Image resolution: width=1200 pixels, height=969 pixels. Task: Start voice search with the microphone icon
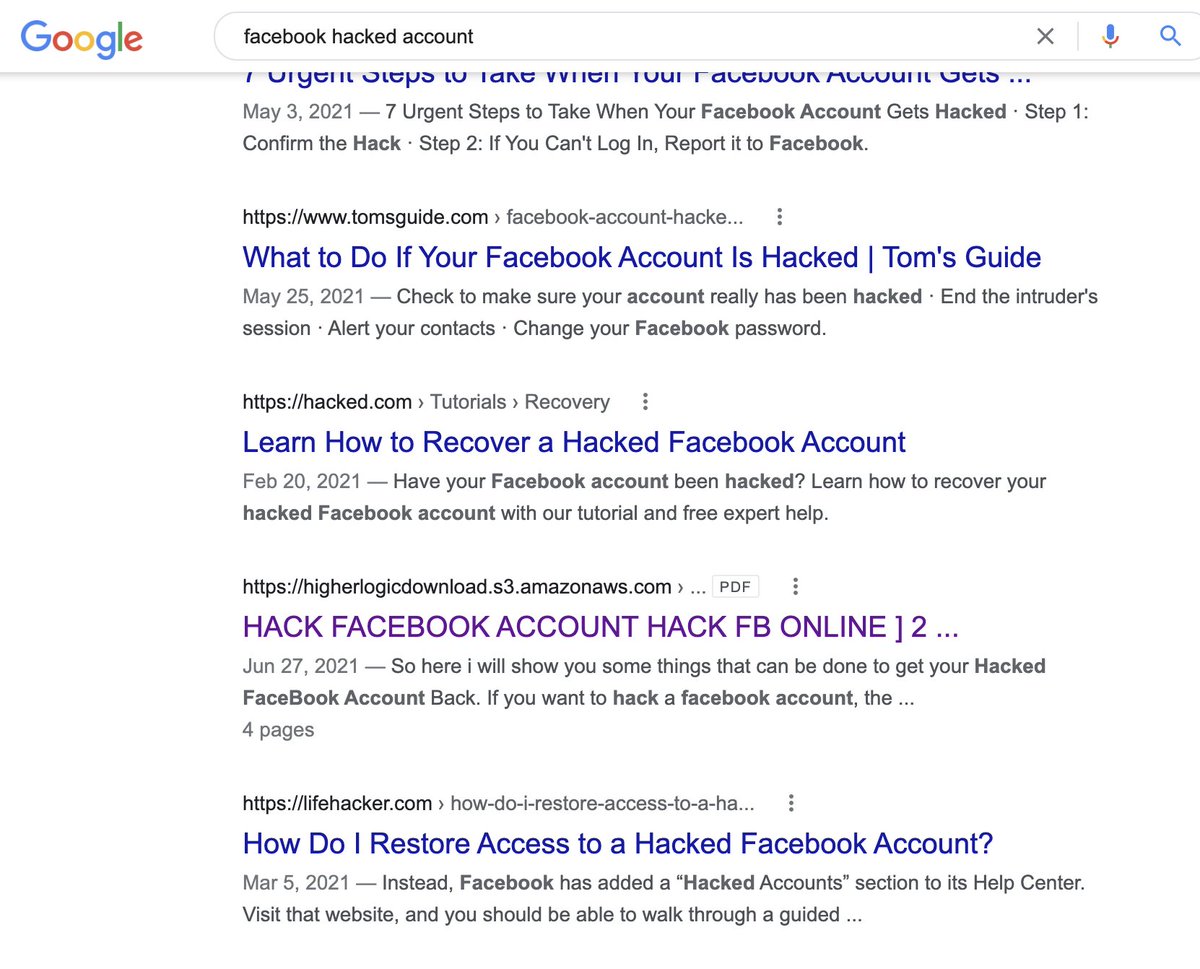(x=1110, y=37)
